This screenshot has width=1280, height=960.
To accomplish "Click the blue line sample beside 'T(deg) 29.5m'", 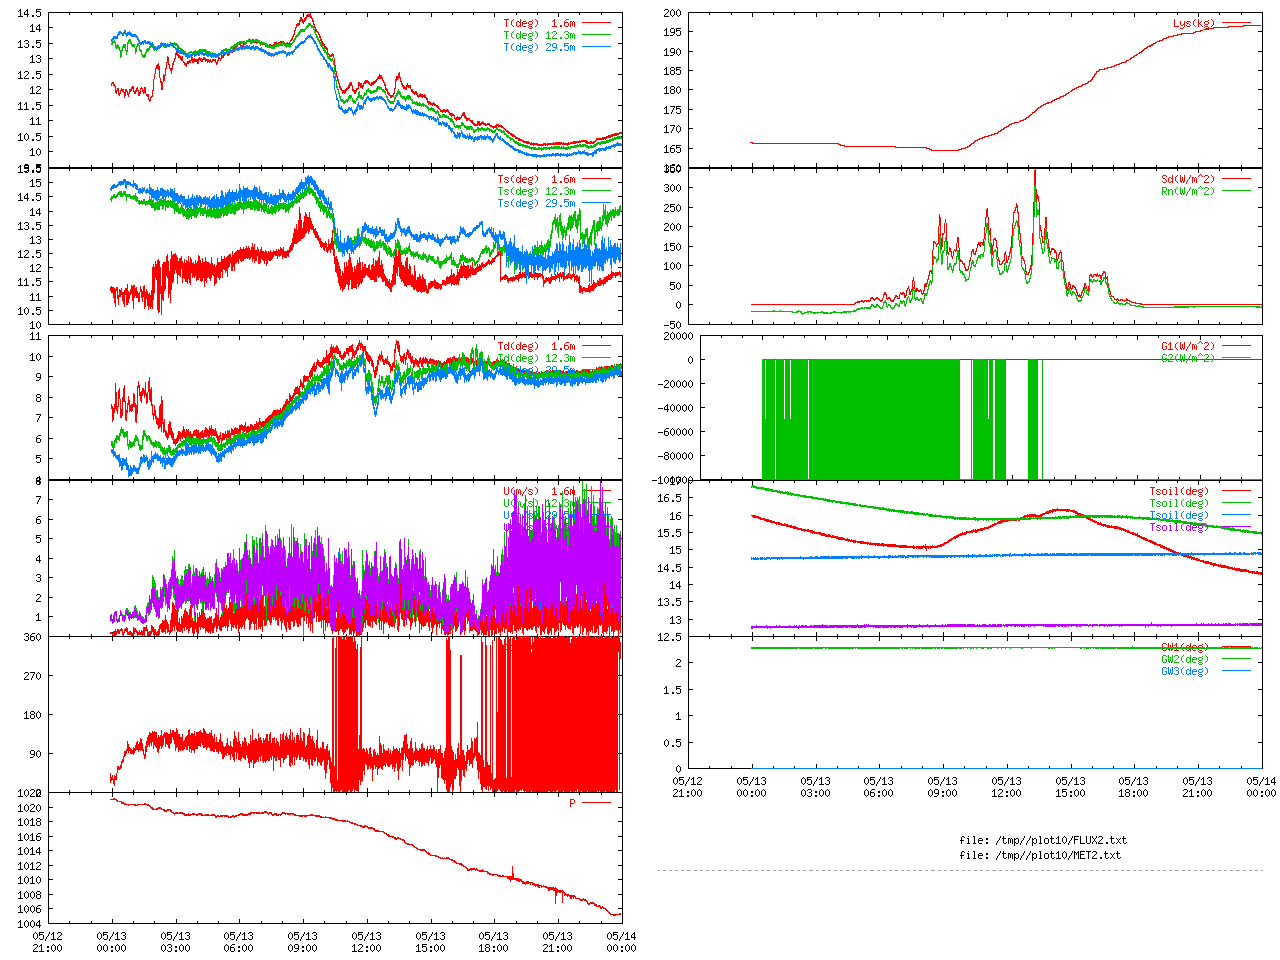I will tap(596, 47).
